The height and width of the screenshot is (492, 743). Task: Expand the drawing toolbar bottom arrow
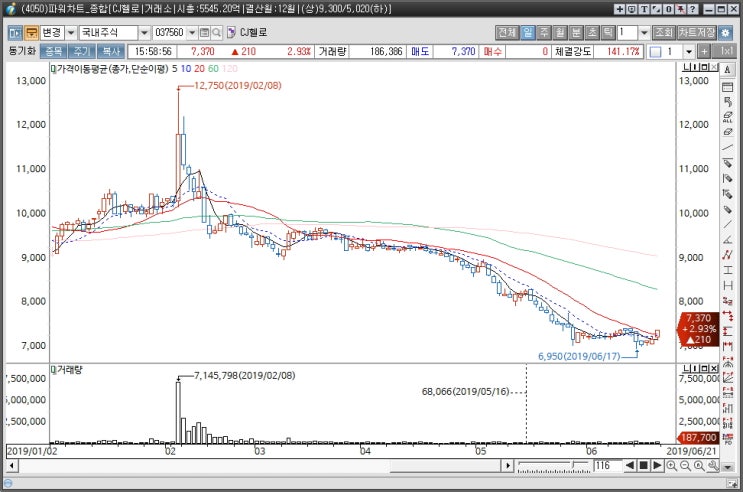point(727,467)
